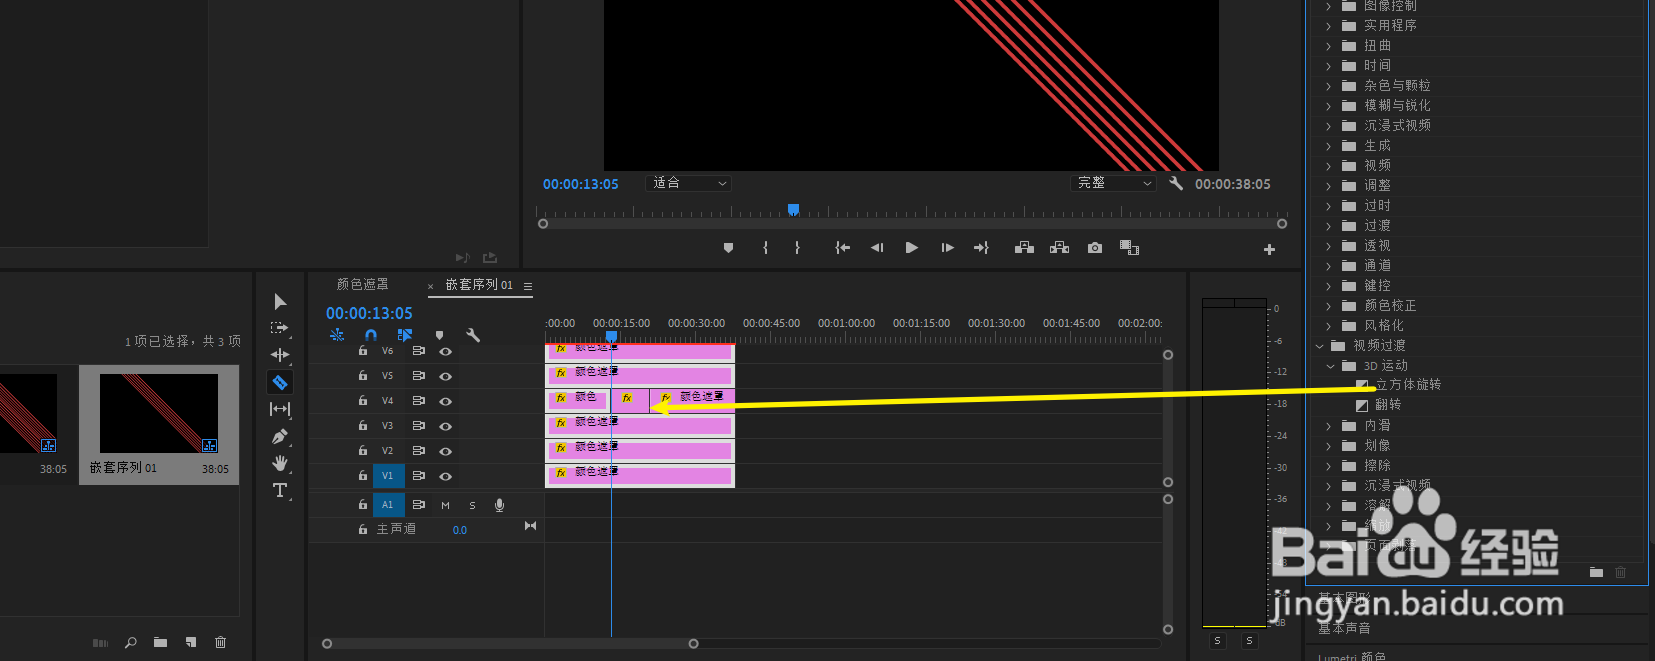Select 嵌套序列 01 thumbnail in project
Viewport: 1655px width, 661px height.
point(159,414)
